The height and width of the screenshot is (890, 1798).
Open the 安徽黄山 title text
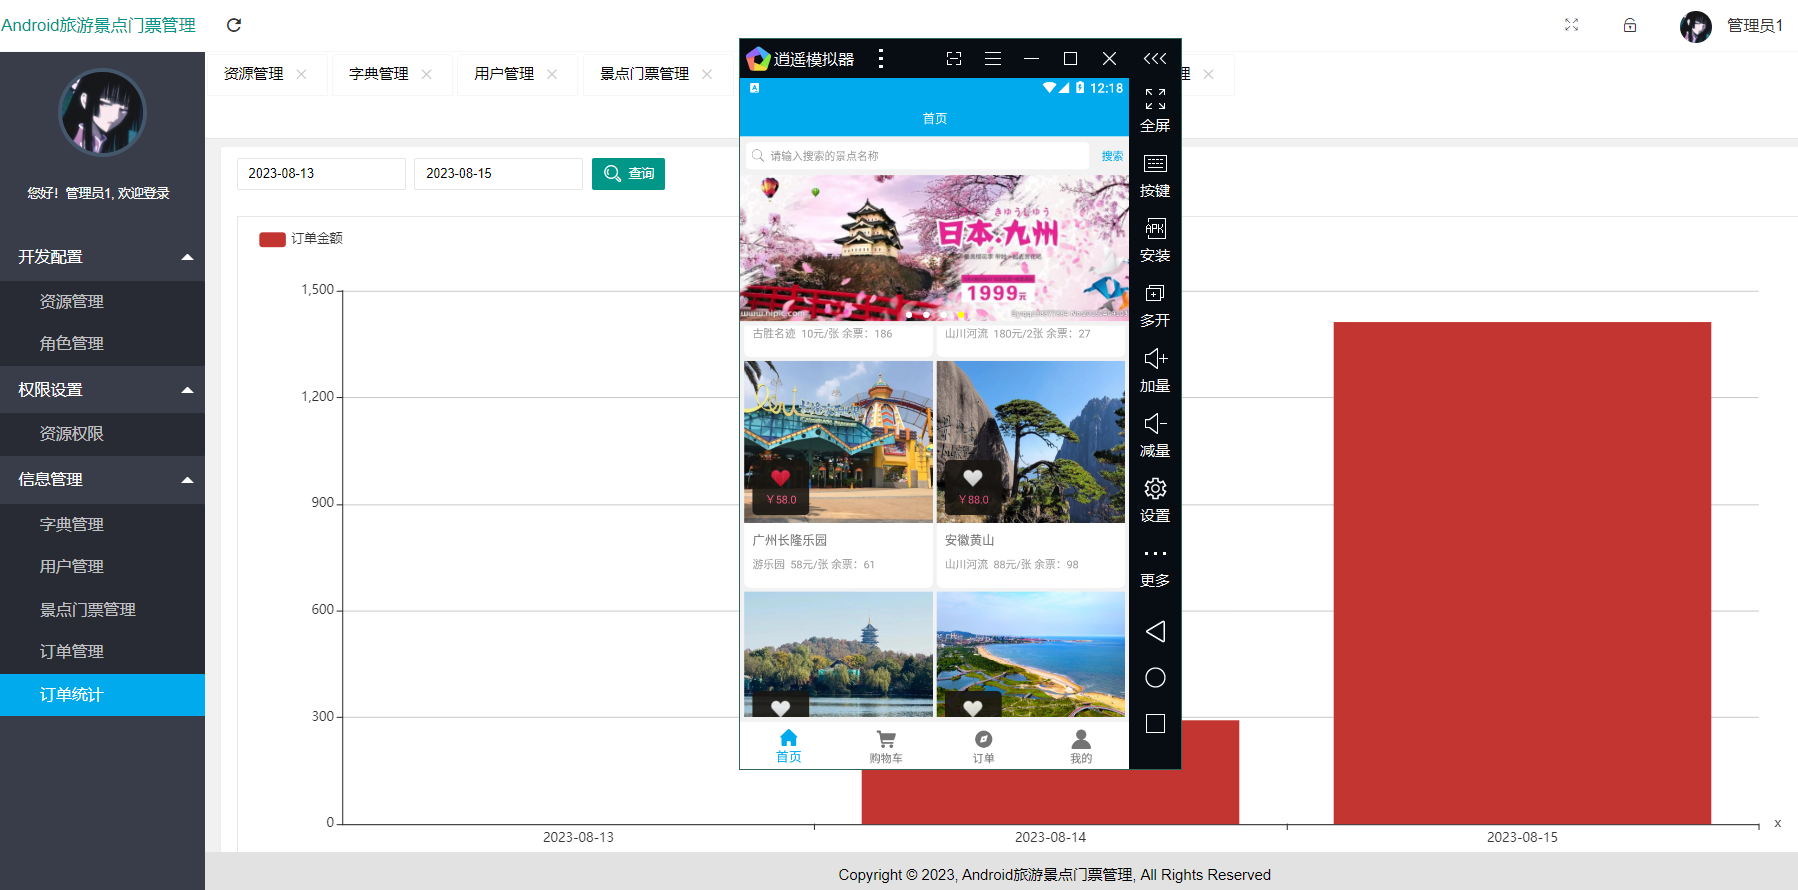tap(970, 540)
